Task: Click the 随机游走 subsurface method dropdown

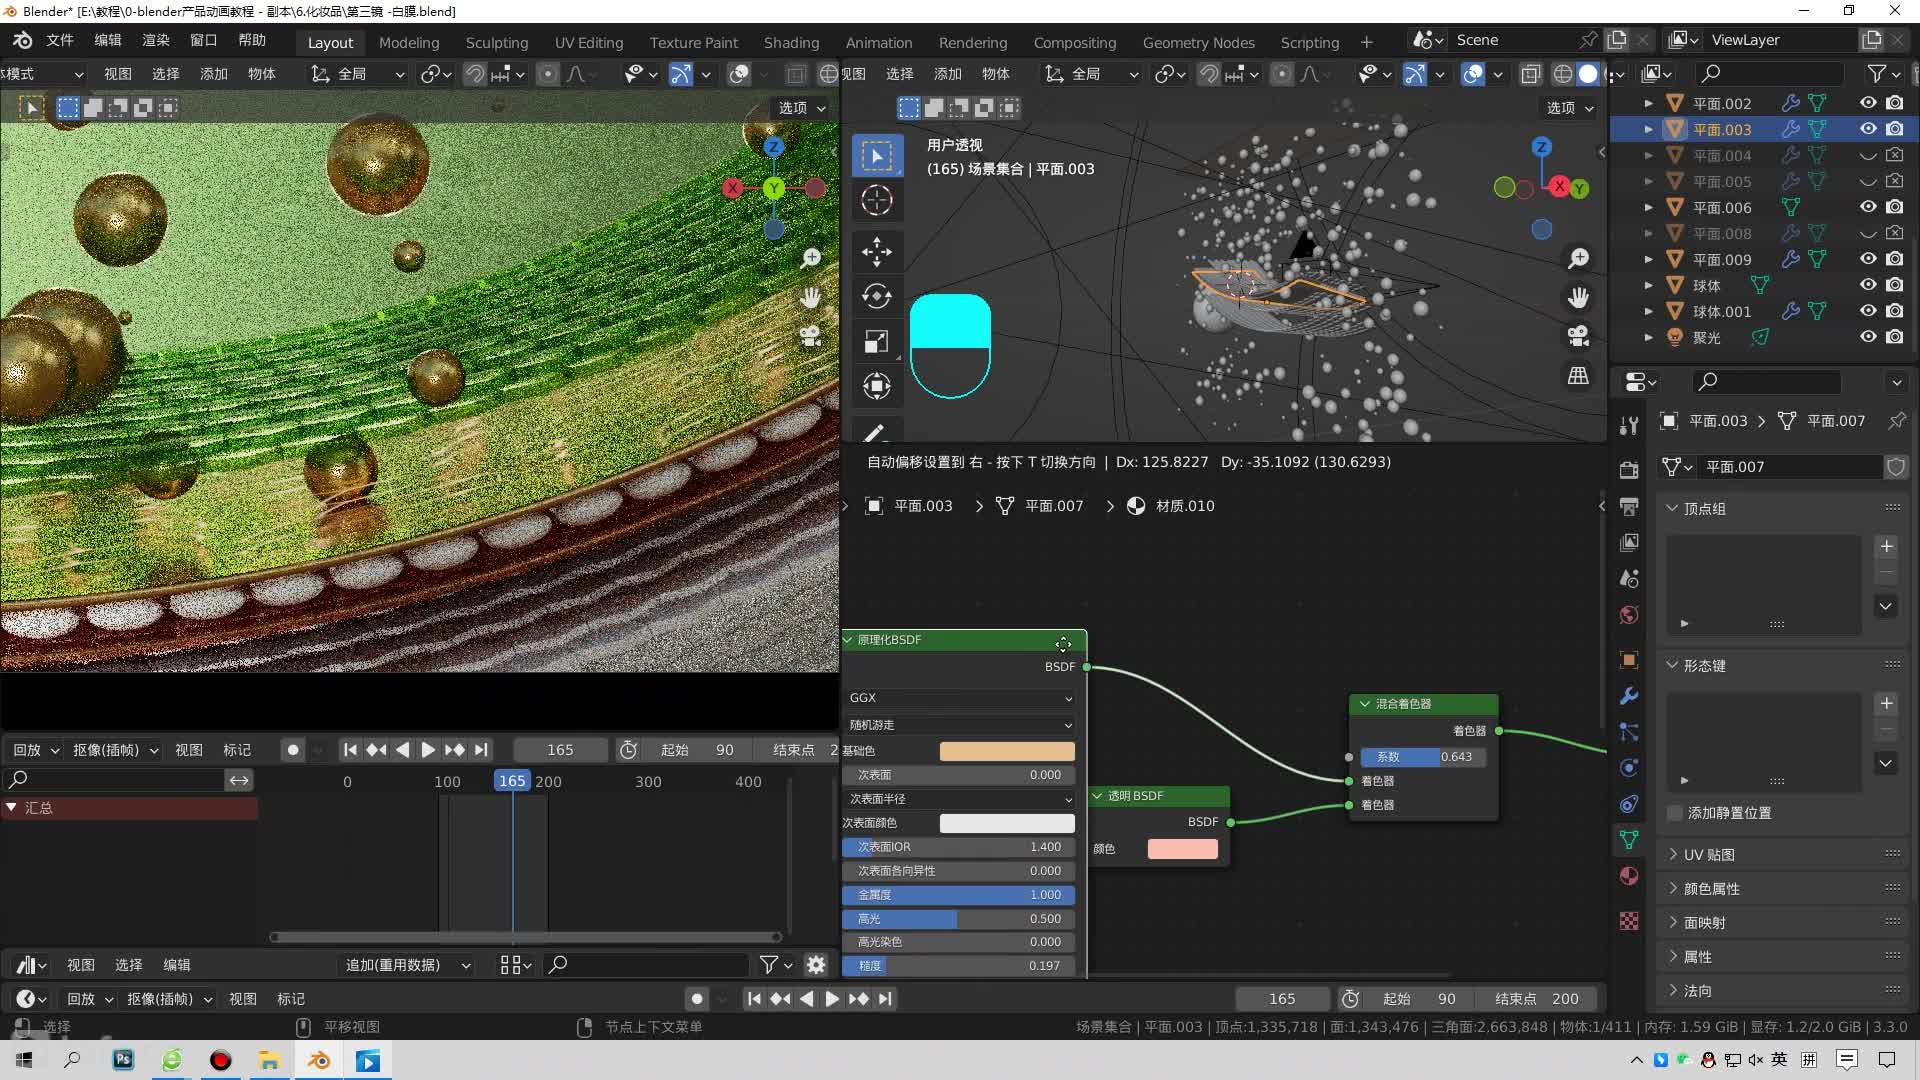Action: tap(959, 723)
